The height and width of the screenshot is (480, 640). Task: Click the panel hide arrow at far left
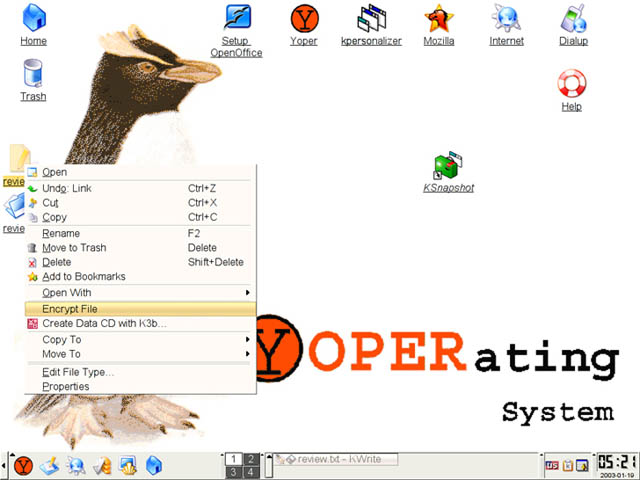click(x=3, y=466)
